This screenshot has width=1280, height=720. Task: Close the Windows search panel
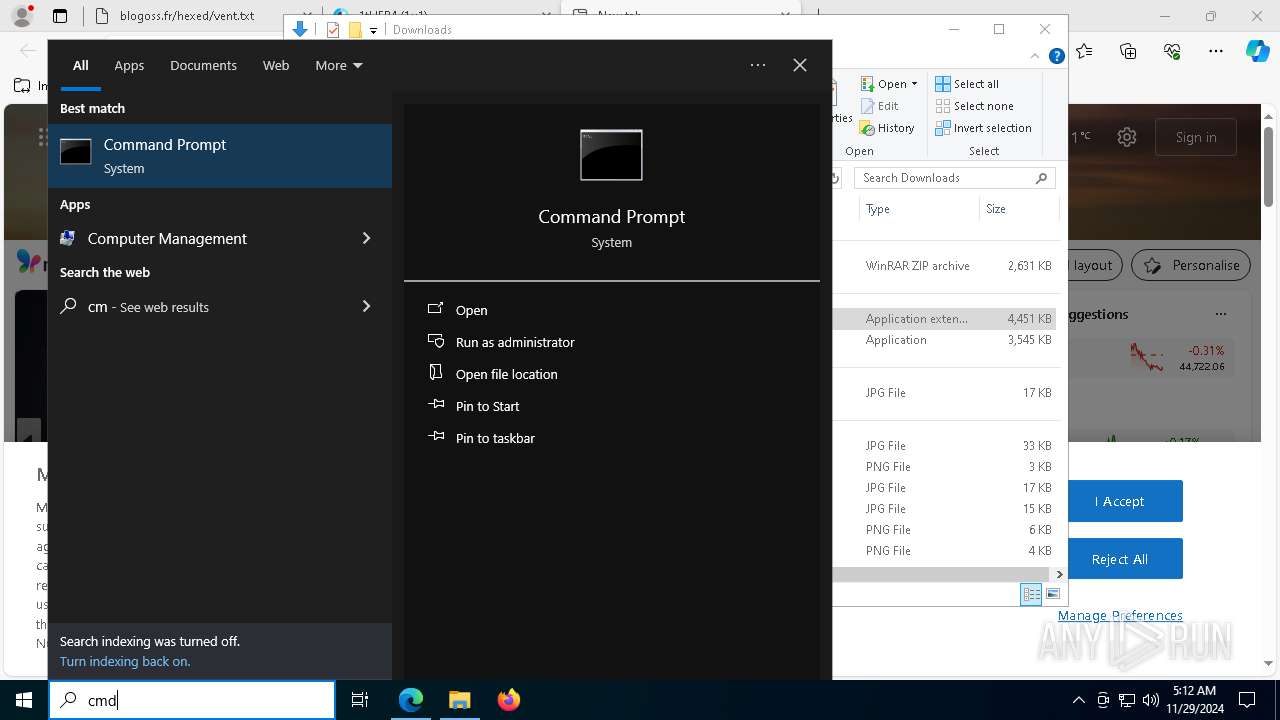point(800,65)
